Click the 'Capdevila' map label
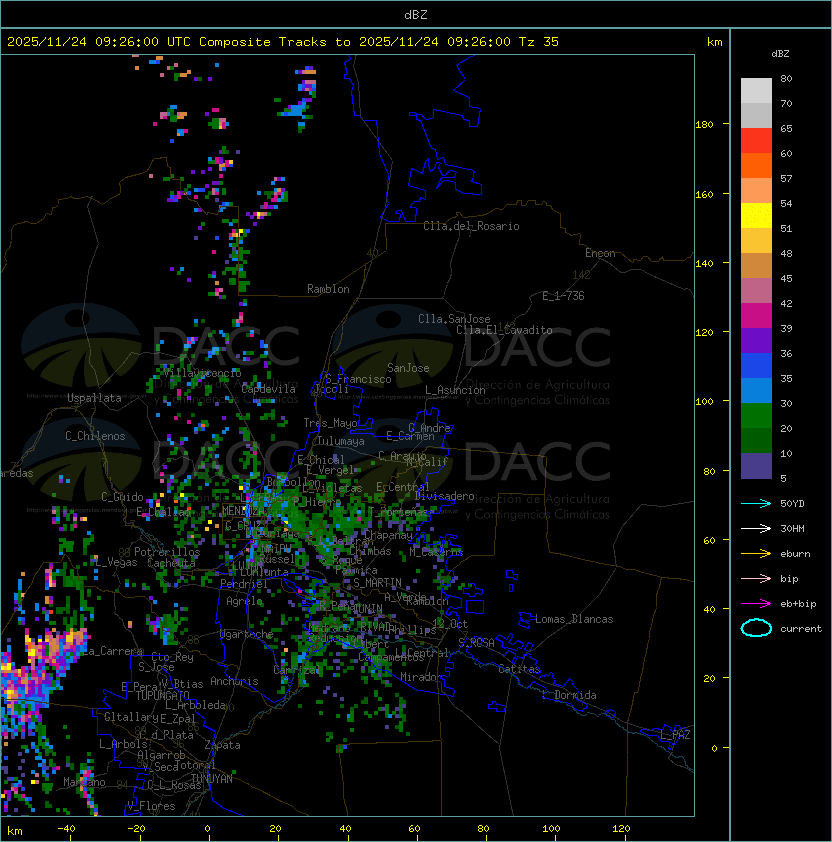The height and width of the screenshot is (842, 832). 268,389
